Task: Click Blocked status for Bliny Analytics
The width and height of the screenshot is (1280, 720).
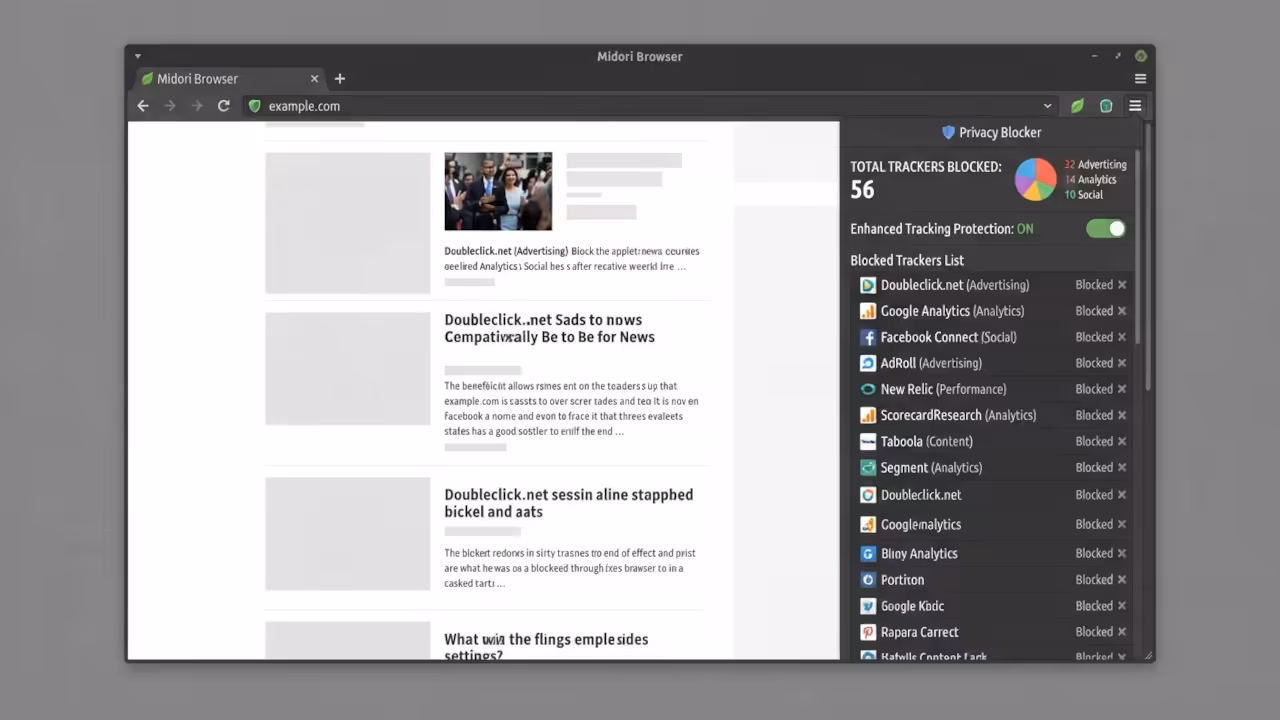Action: pos(1094,553)
